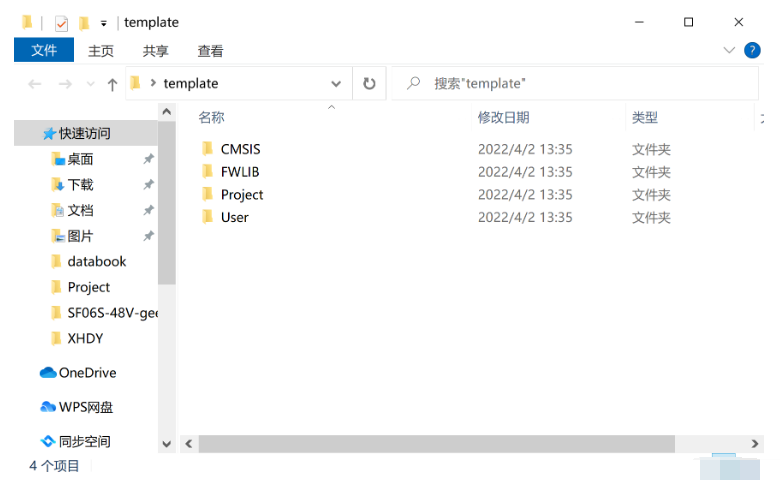The height and width of the screenshot is (487, 783).
Task: Toggle the pin beside 图片
Action: point(148,236)
